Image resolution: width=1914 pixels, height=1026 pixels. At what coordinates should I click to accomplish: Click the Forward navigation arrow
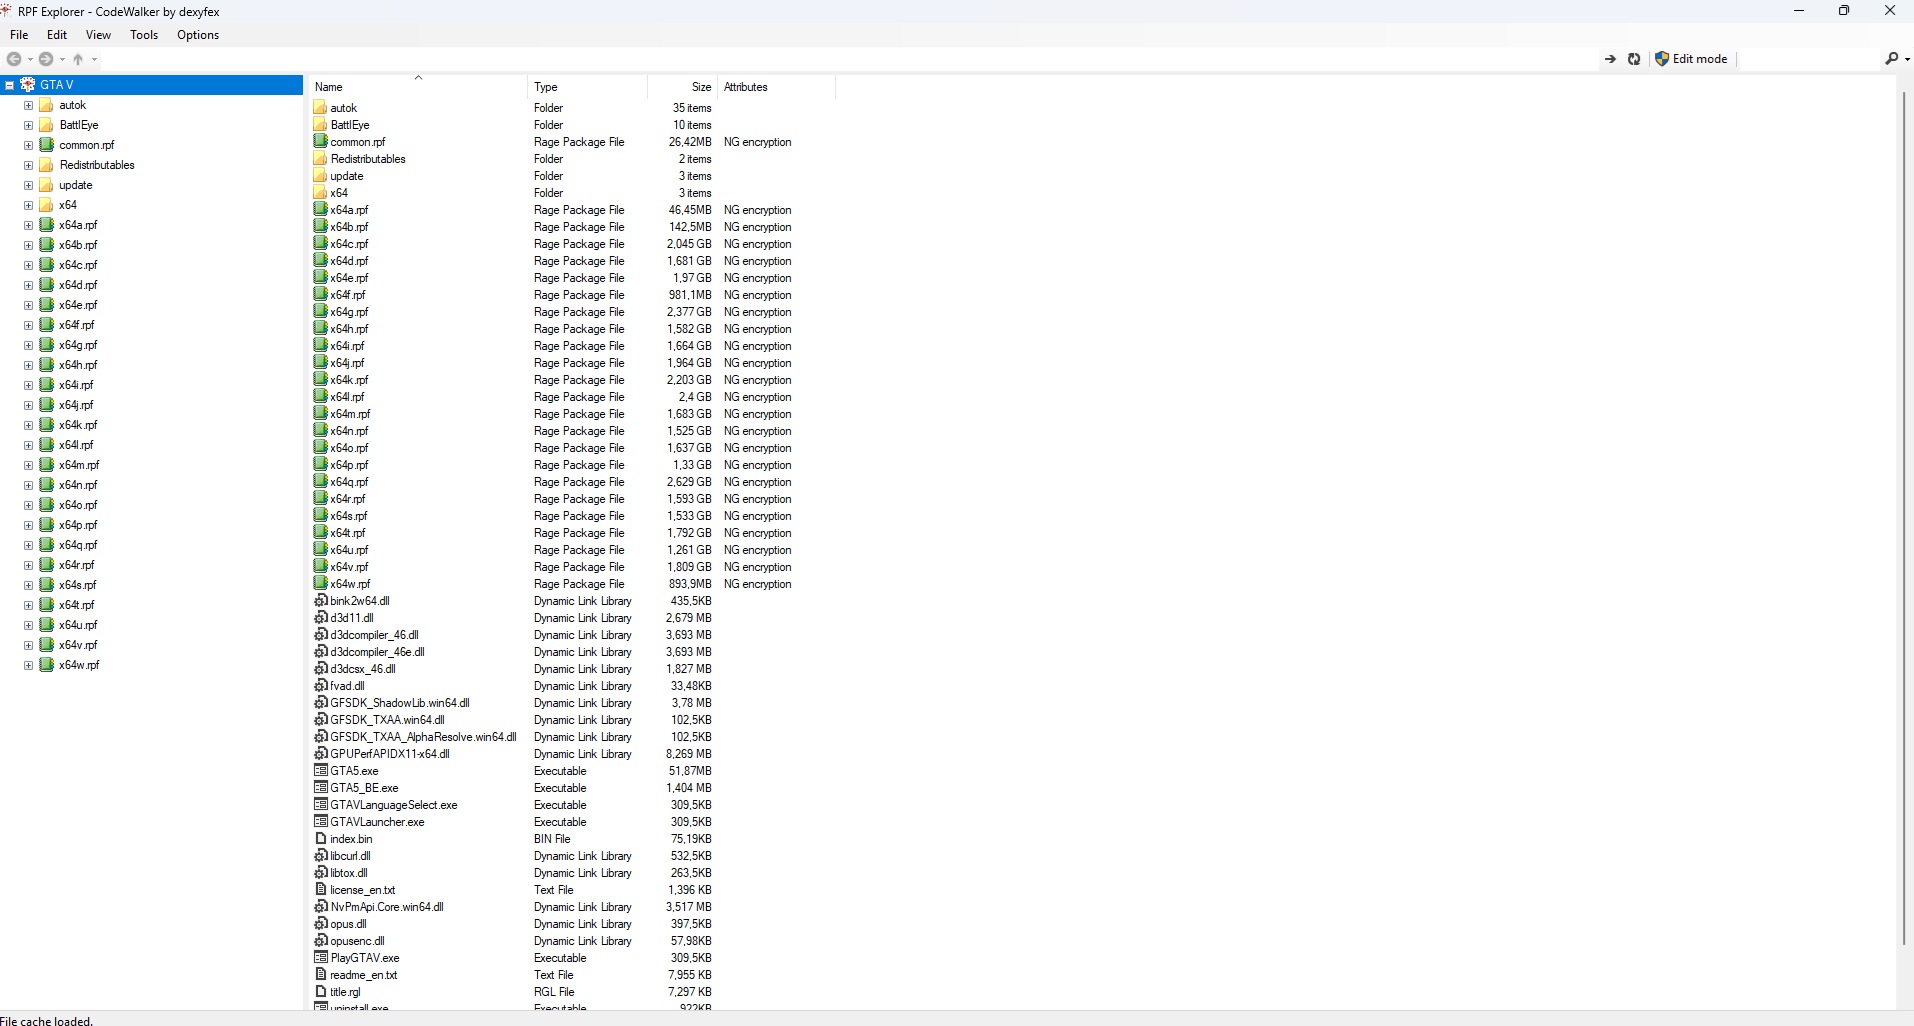pyautogui.click(x=46, y=59)
